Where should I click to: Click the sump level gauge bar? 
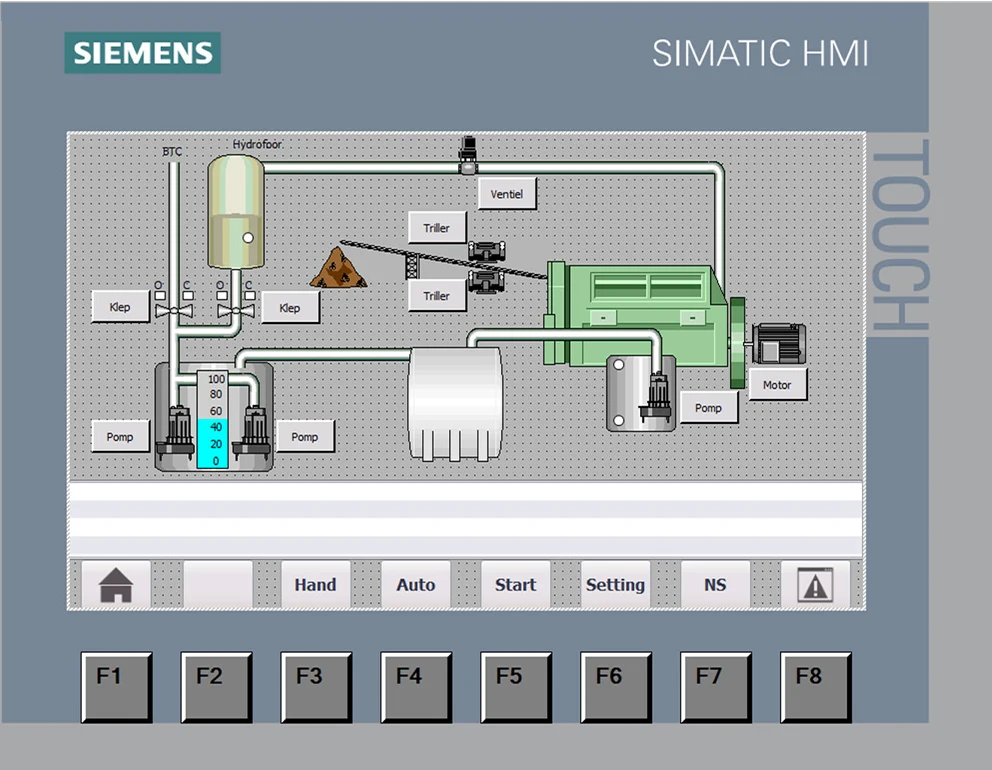pos(213,420)
